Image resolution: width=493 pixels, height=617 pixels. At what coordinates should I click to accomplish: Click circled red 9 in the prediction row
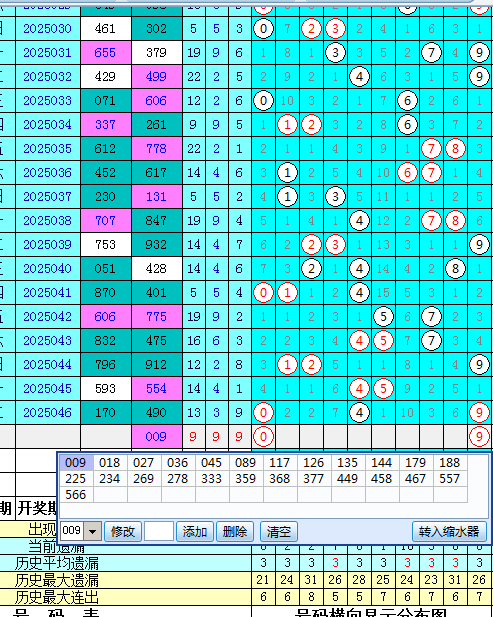click(x=479, y=436)
